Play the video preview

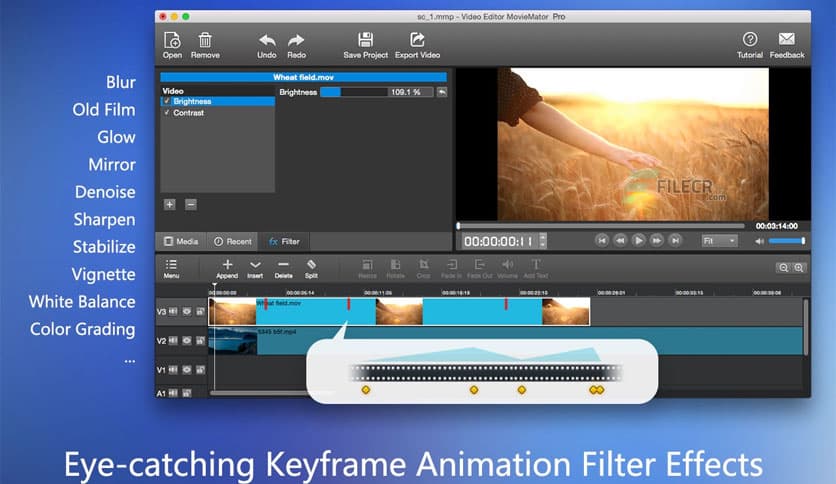point(638,241)
